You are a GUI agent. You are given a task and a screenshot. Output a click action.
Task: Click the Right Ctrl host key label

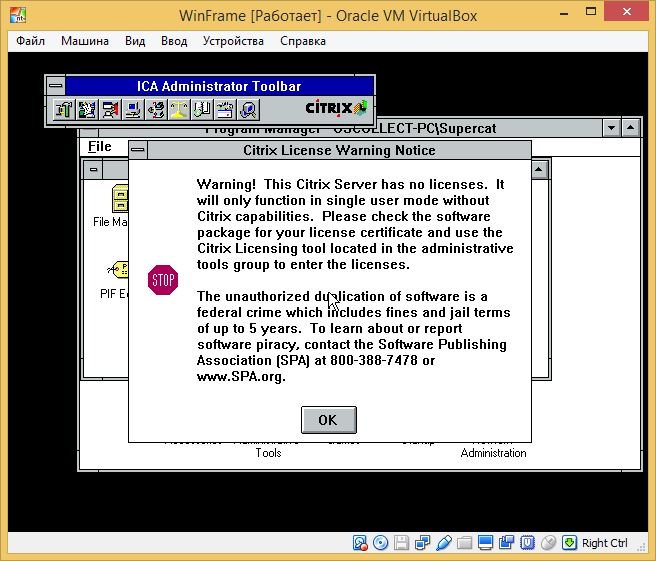tap(605, 543)
